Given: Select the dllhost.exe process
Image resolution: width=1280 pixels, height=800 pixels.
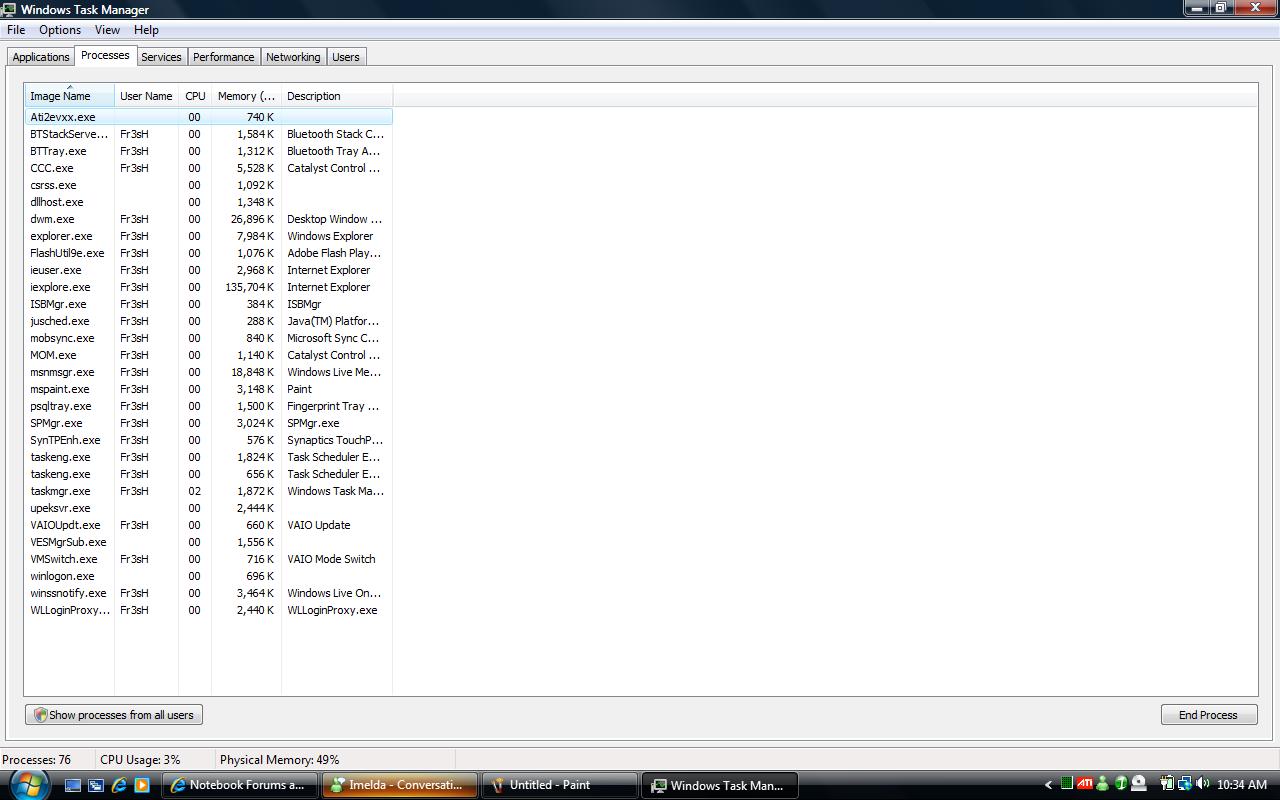Looking at the screenshot, I should (208, 202).
